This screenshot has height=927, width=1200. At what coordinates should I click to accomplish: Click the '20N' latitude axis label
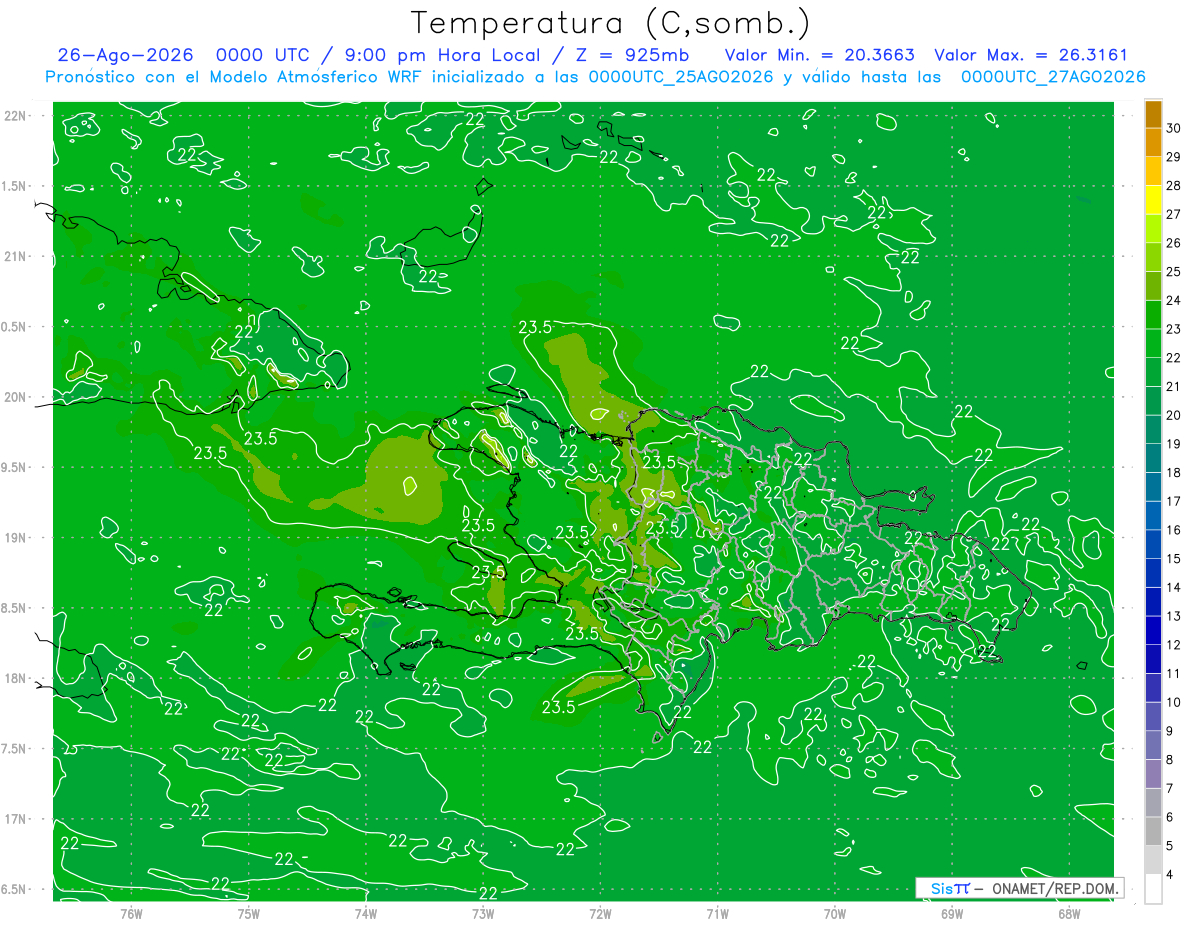click(x=16, y=398)
